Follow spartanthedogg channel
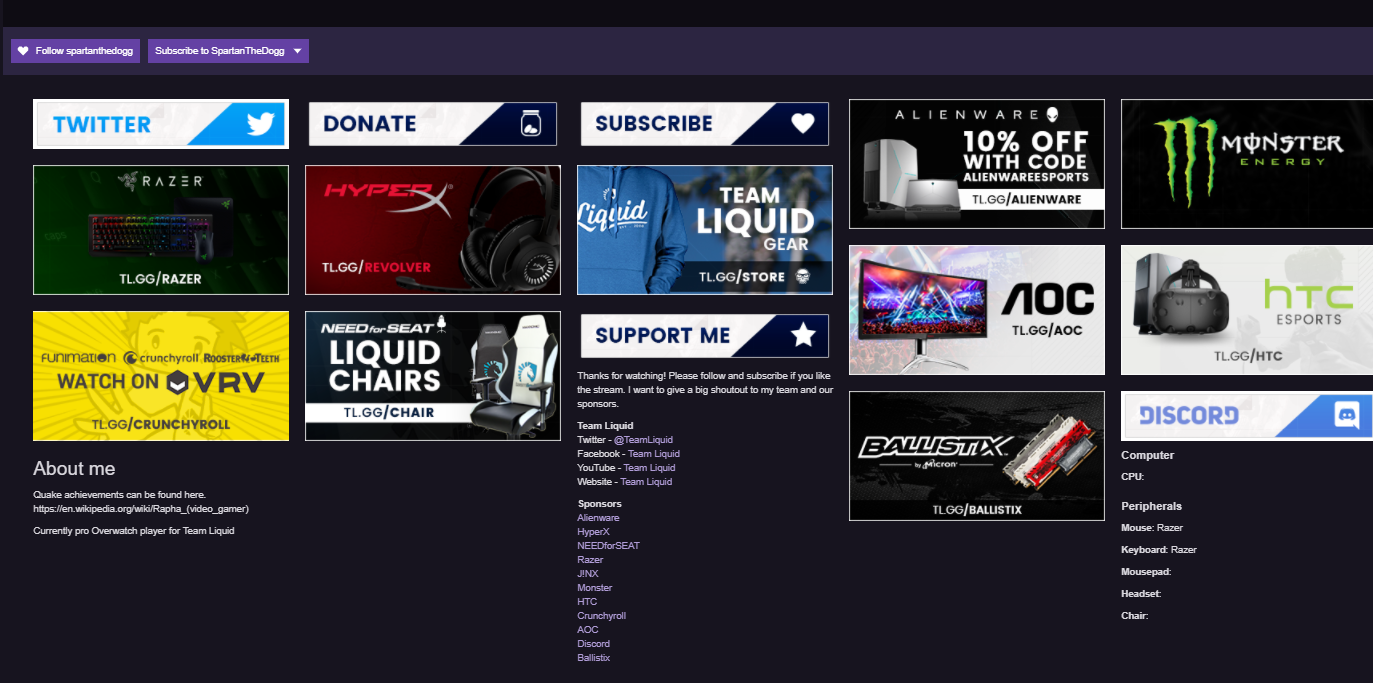The height and width of the screenshot is (683, 1373). pyautogui.click(x=76, y=51)
